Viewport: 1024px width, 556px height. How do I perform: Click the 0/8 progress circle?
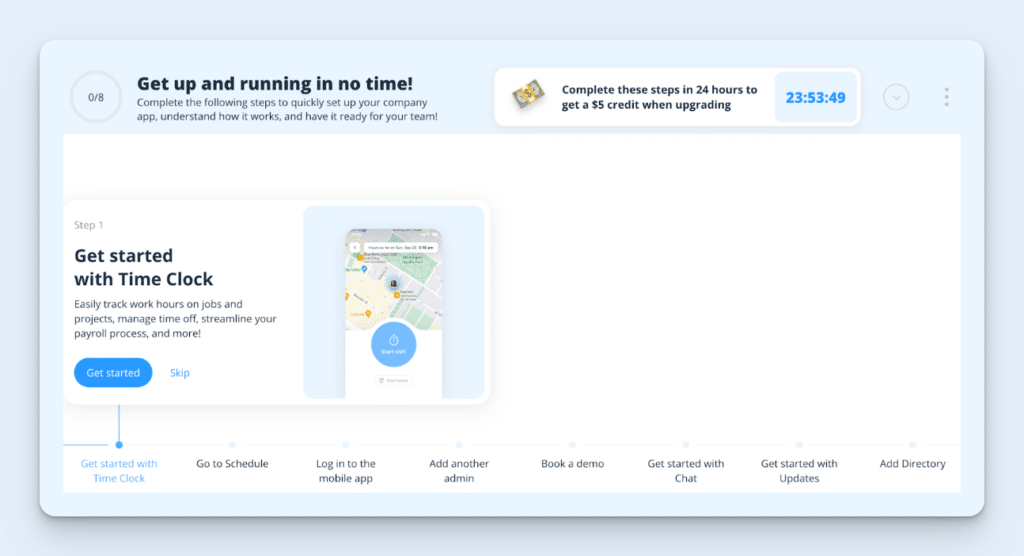click(x=96, y=97)
